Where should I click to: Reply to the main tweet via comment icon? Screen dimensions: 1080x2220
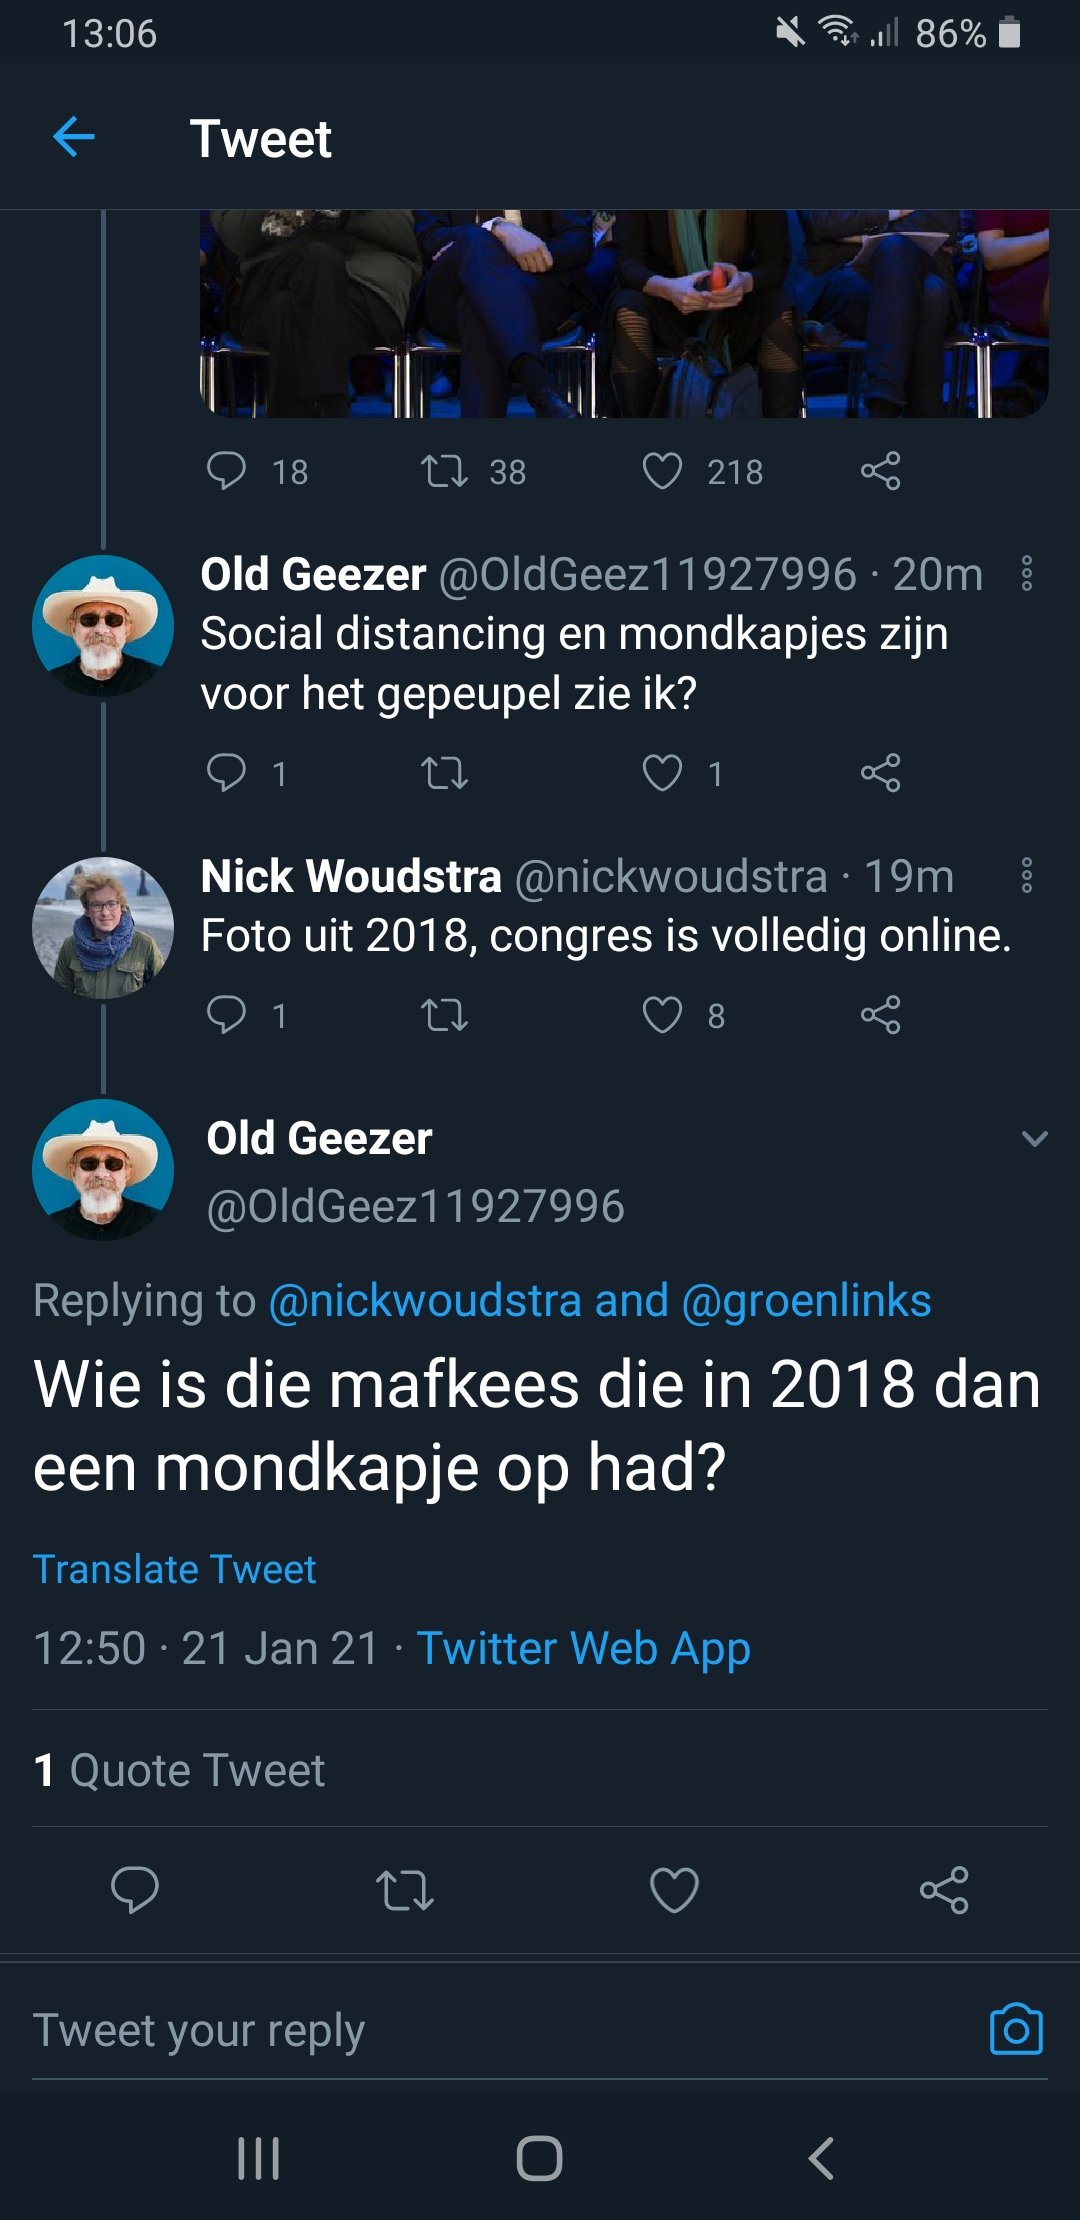pyautogui.click(x=134, y=1889)
